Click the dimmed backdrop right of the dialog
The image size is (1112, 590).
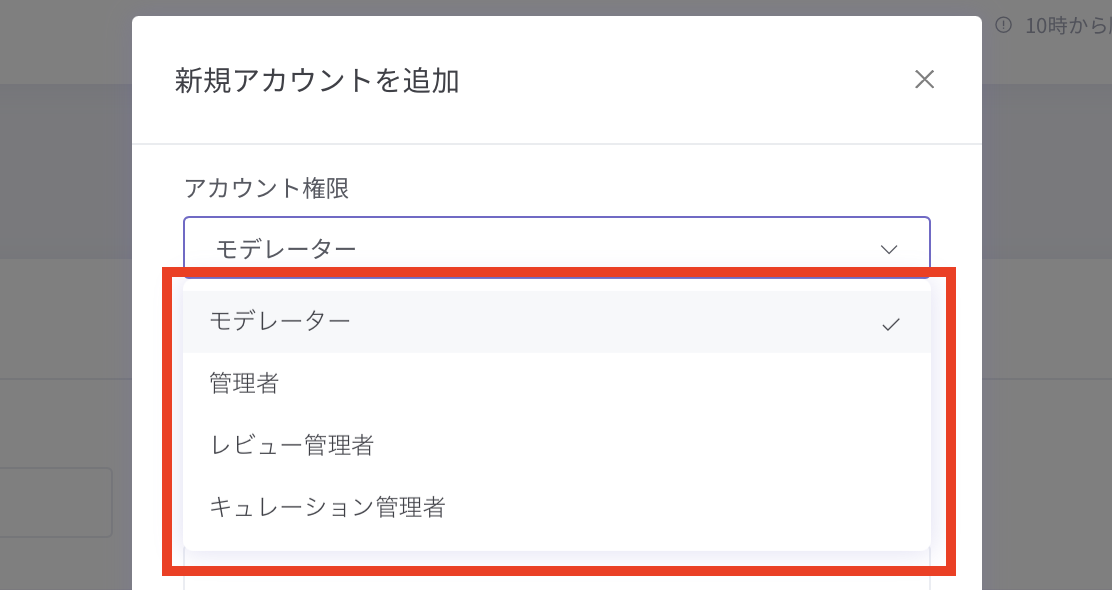point(1045,300)
